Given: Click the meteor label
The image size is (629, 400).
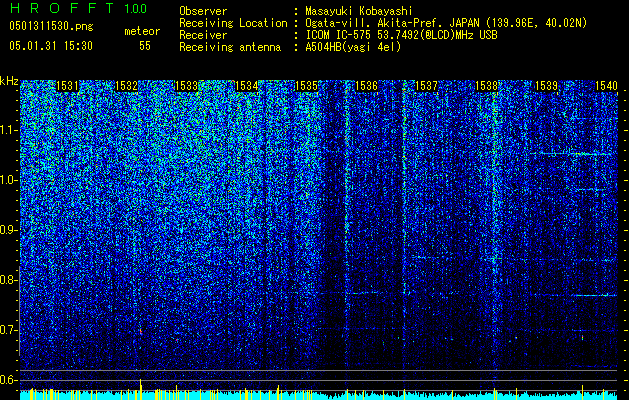Looking at the screenshot, I should (x=142, y=31).
